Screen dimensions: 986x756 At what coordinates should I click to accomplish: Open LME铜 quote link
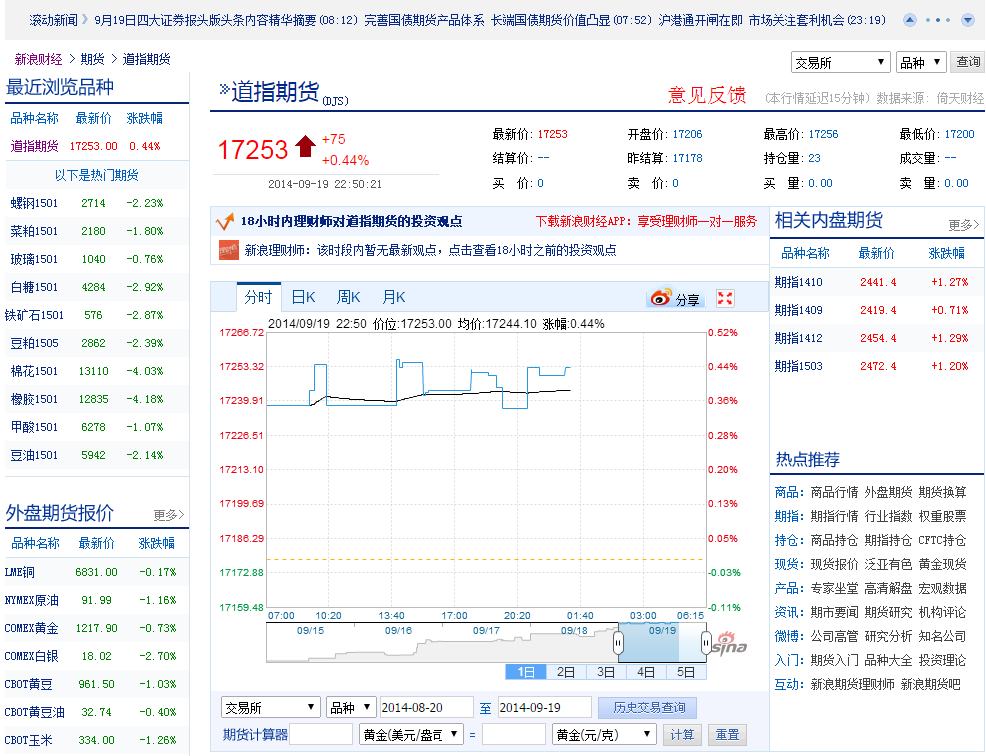point(19,572)
